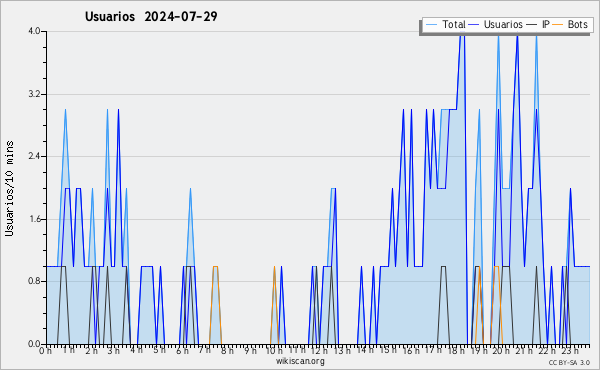Click the '8 h' x-axis label
The width and height of the screenshot is (600, 370).
tap(227, 350)
